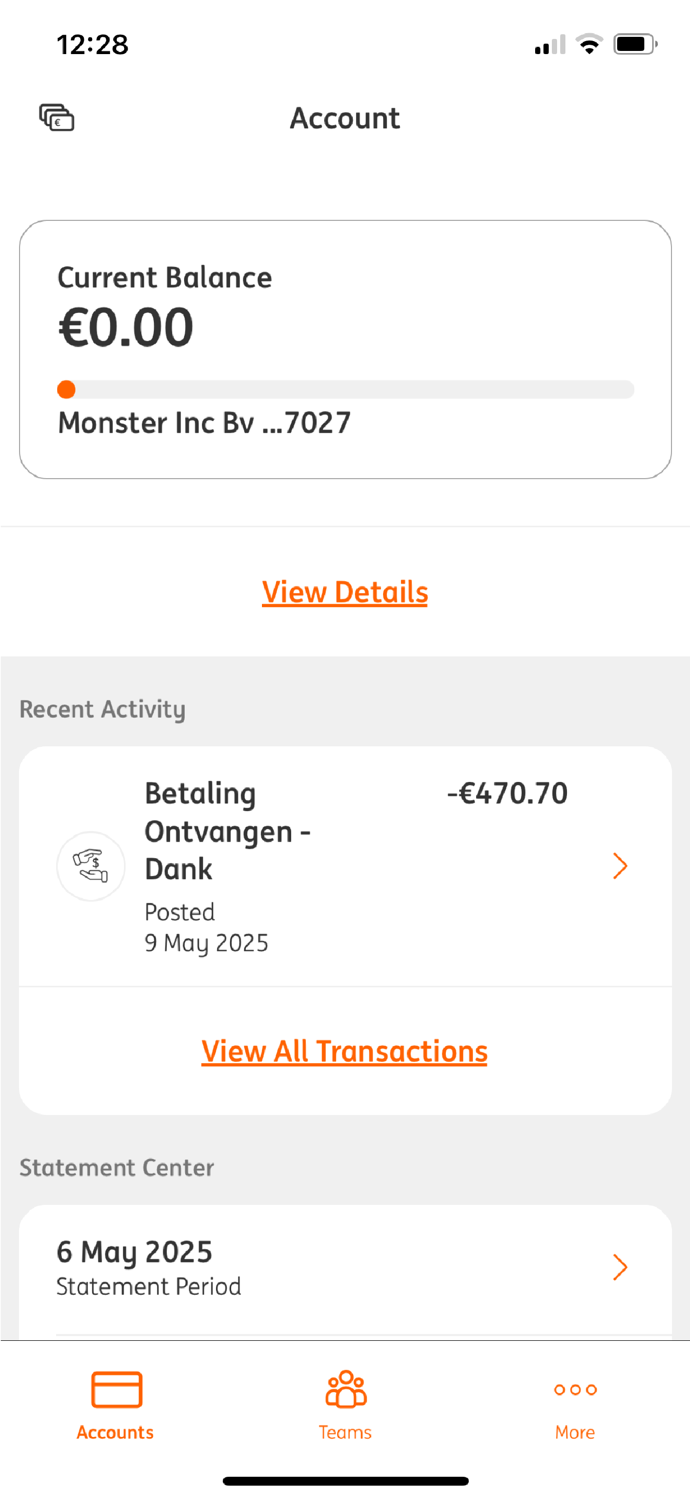Open the Wi-Fi status indicator
Image resolution: width=690 pixels, height=1500 pixels.
[588, 44]
